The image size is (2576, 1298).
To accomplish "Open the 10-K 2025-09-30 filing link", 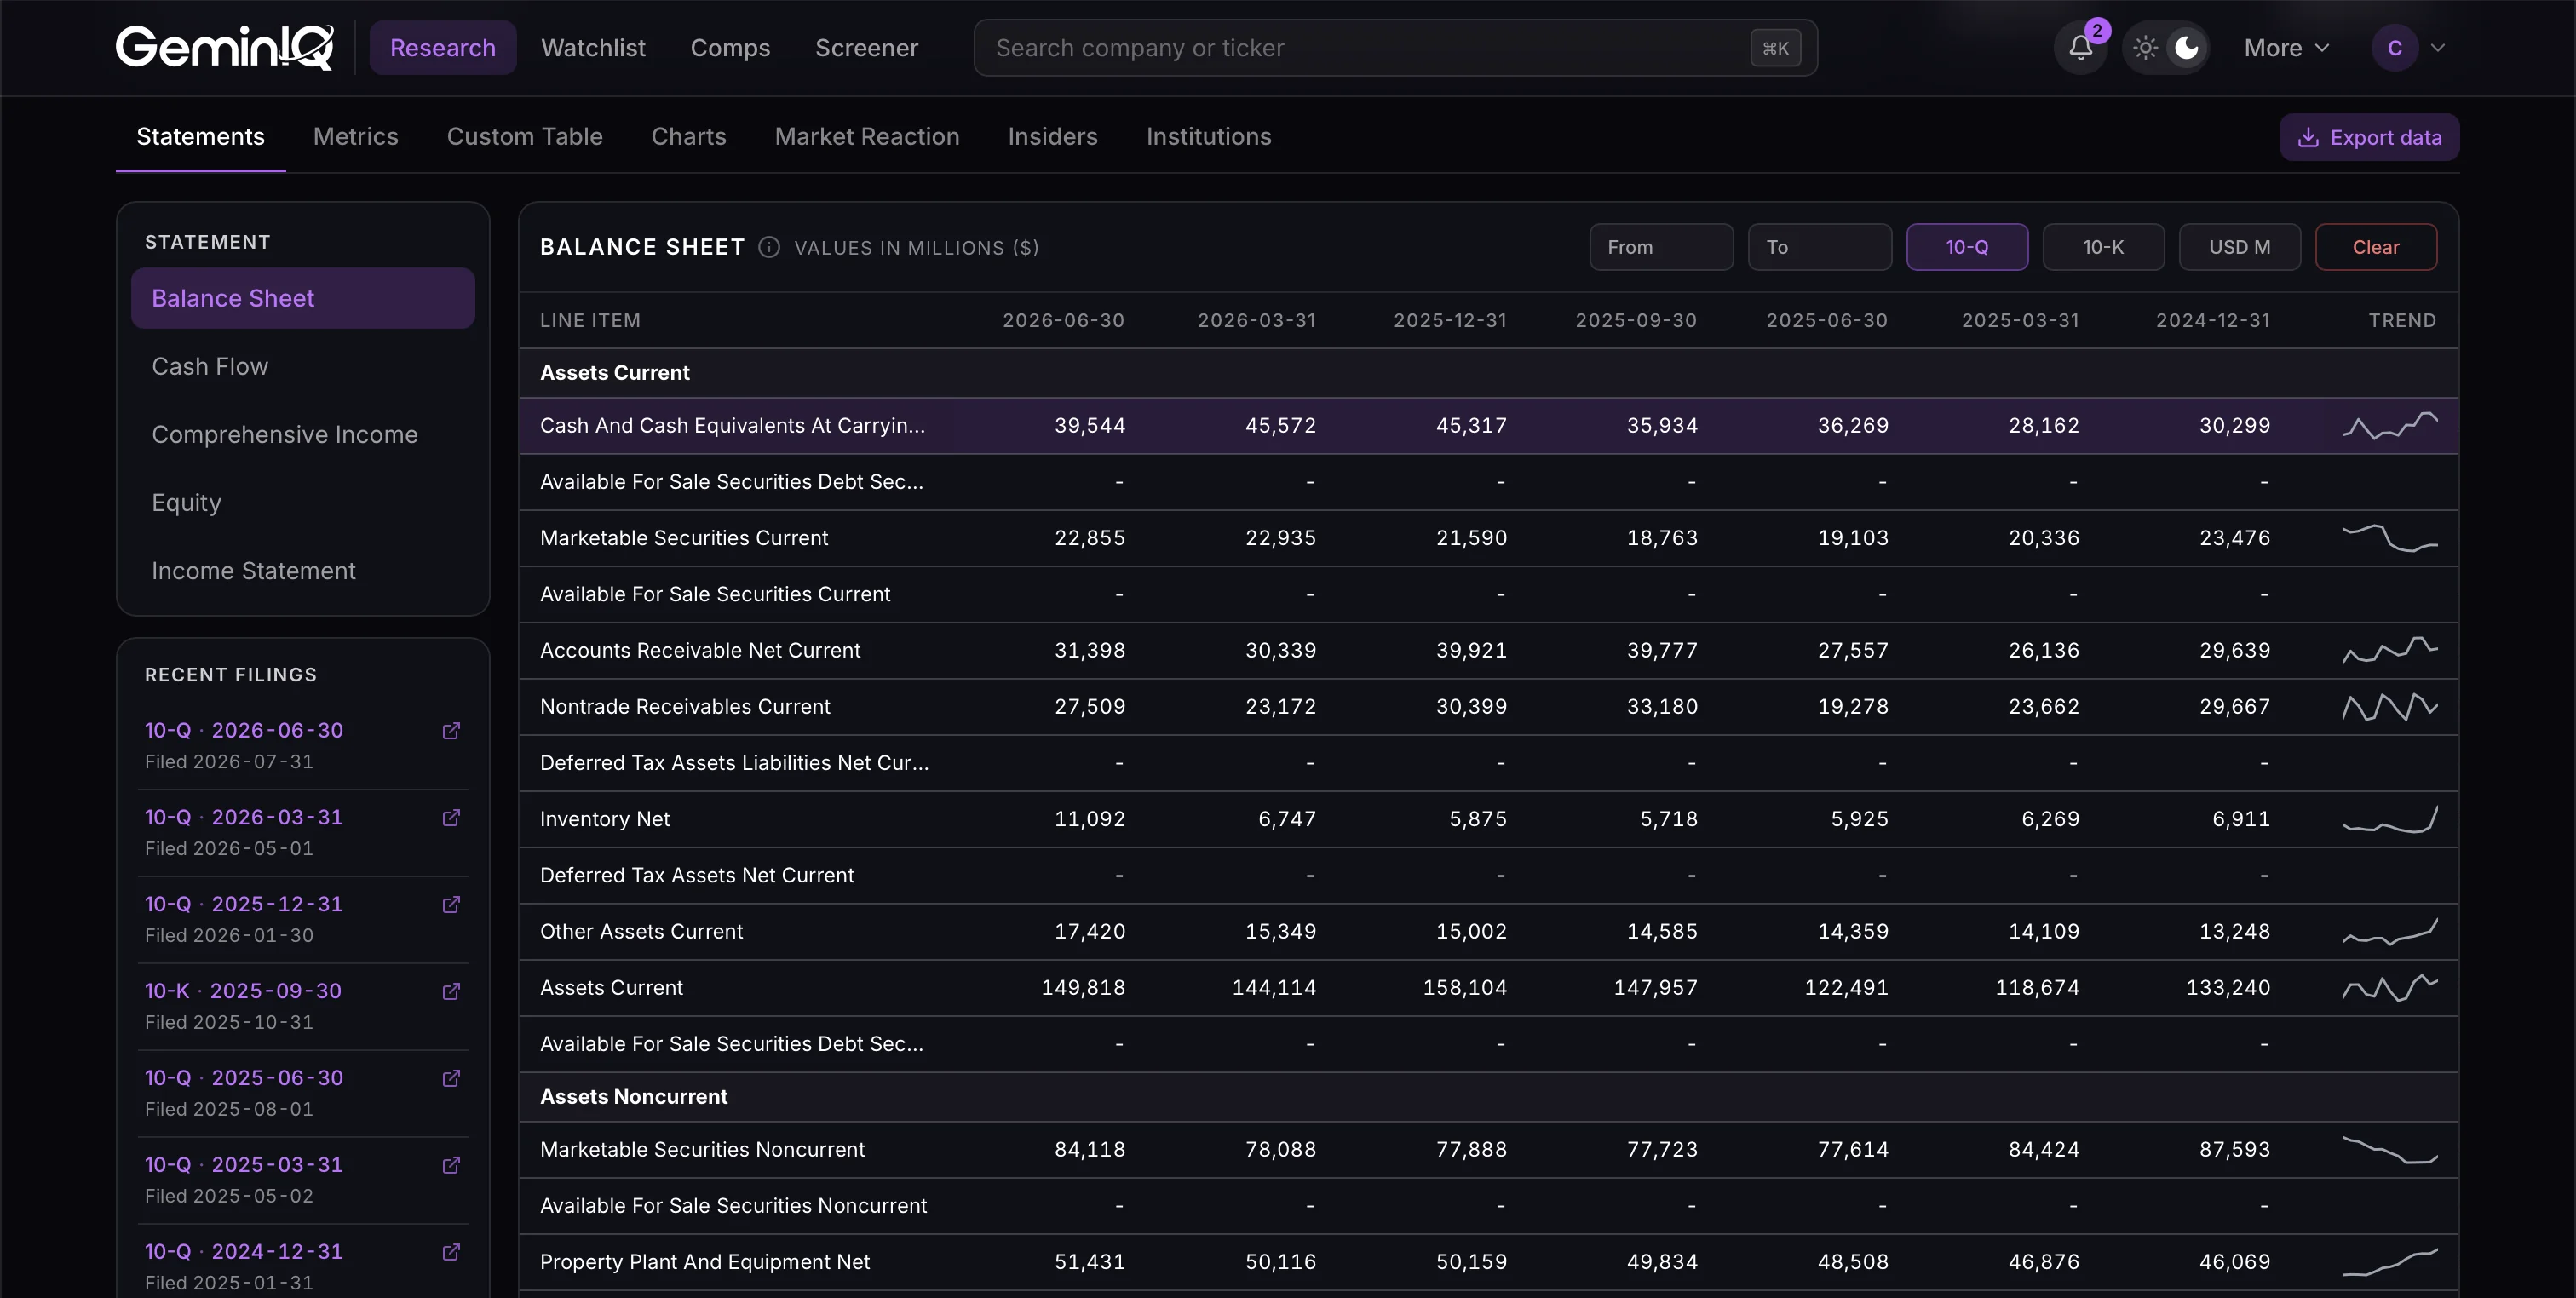I will (x=243, y=991).
